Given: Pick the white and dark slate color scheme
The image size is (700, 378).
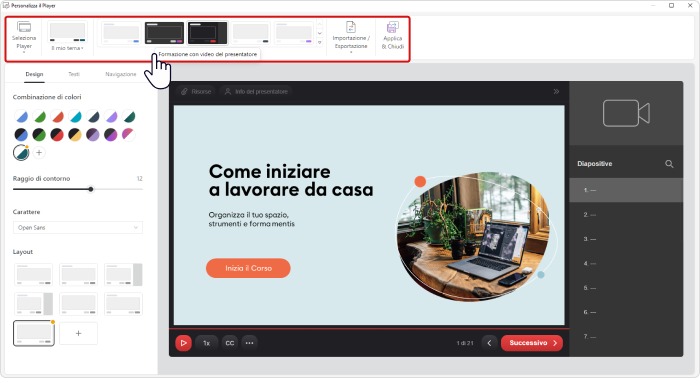Looking at the screenshot, I should (x=93, y=116).
